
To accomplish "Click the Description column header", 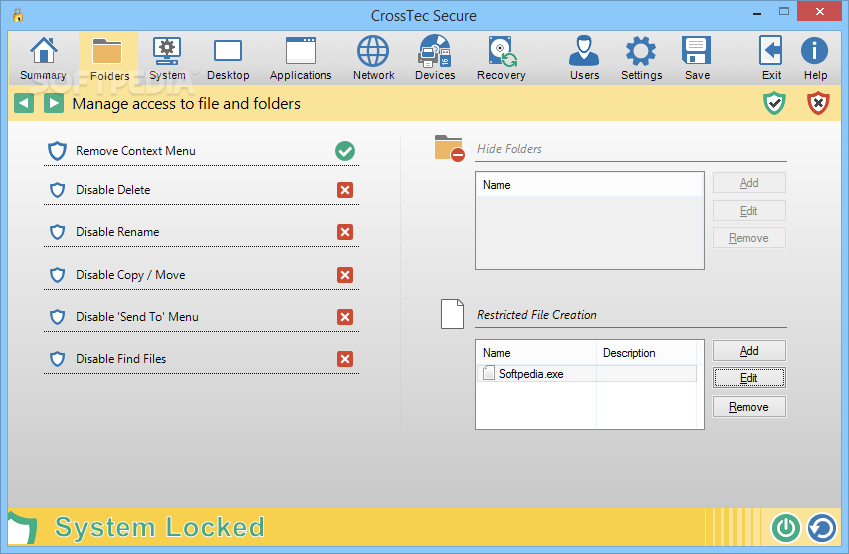I will [646, 353].
